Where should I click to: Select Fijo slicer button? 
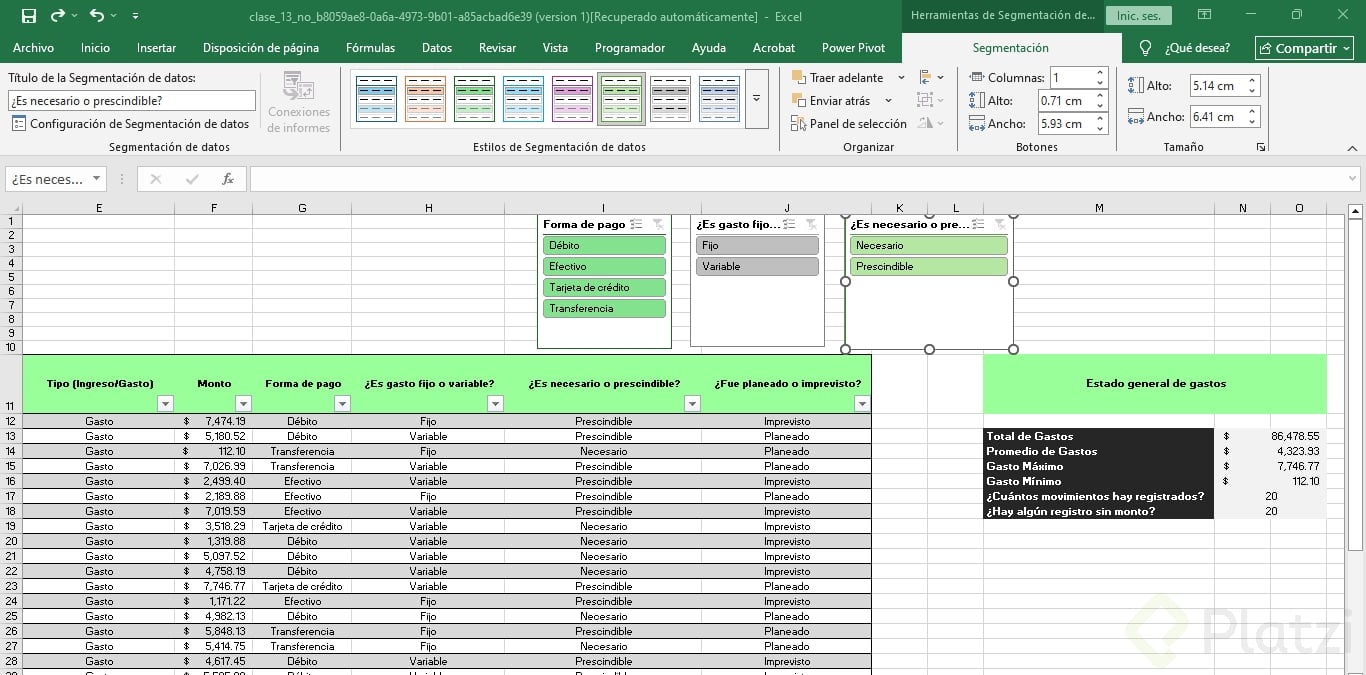[757, 245]
